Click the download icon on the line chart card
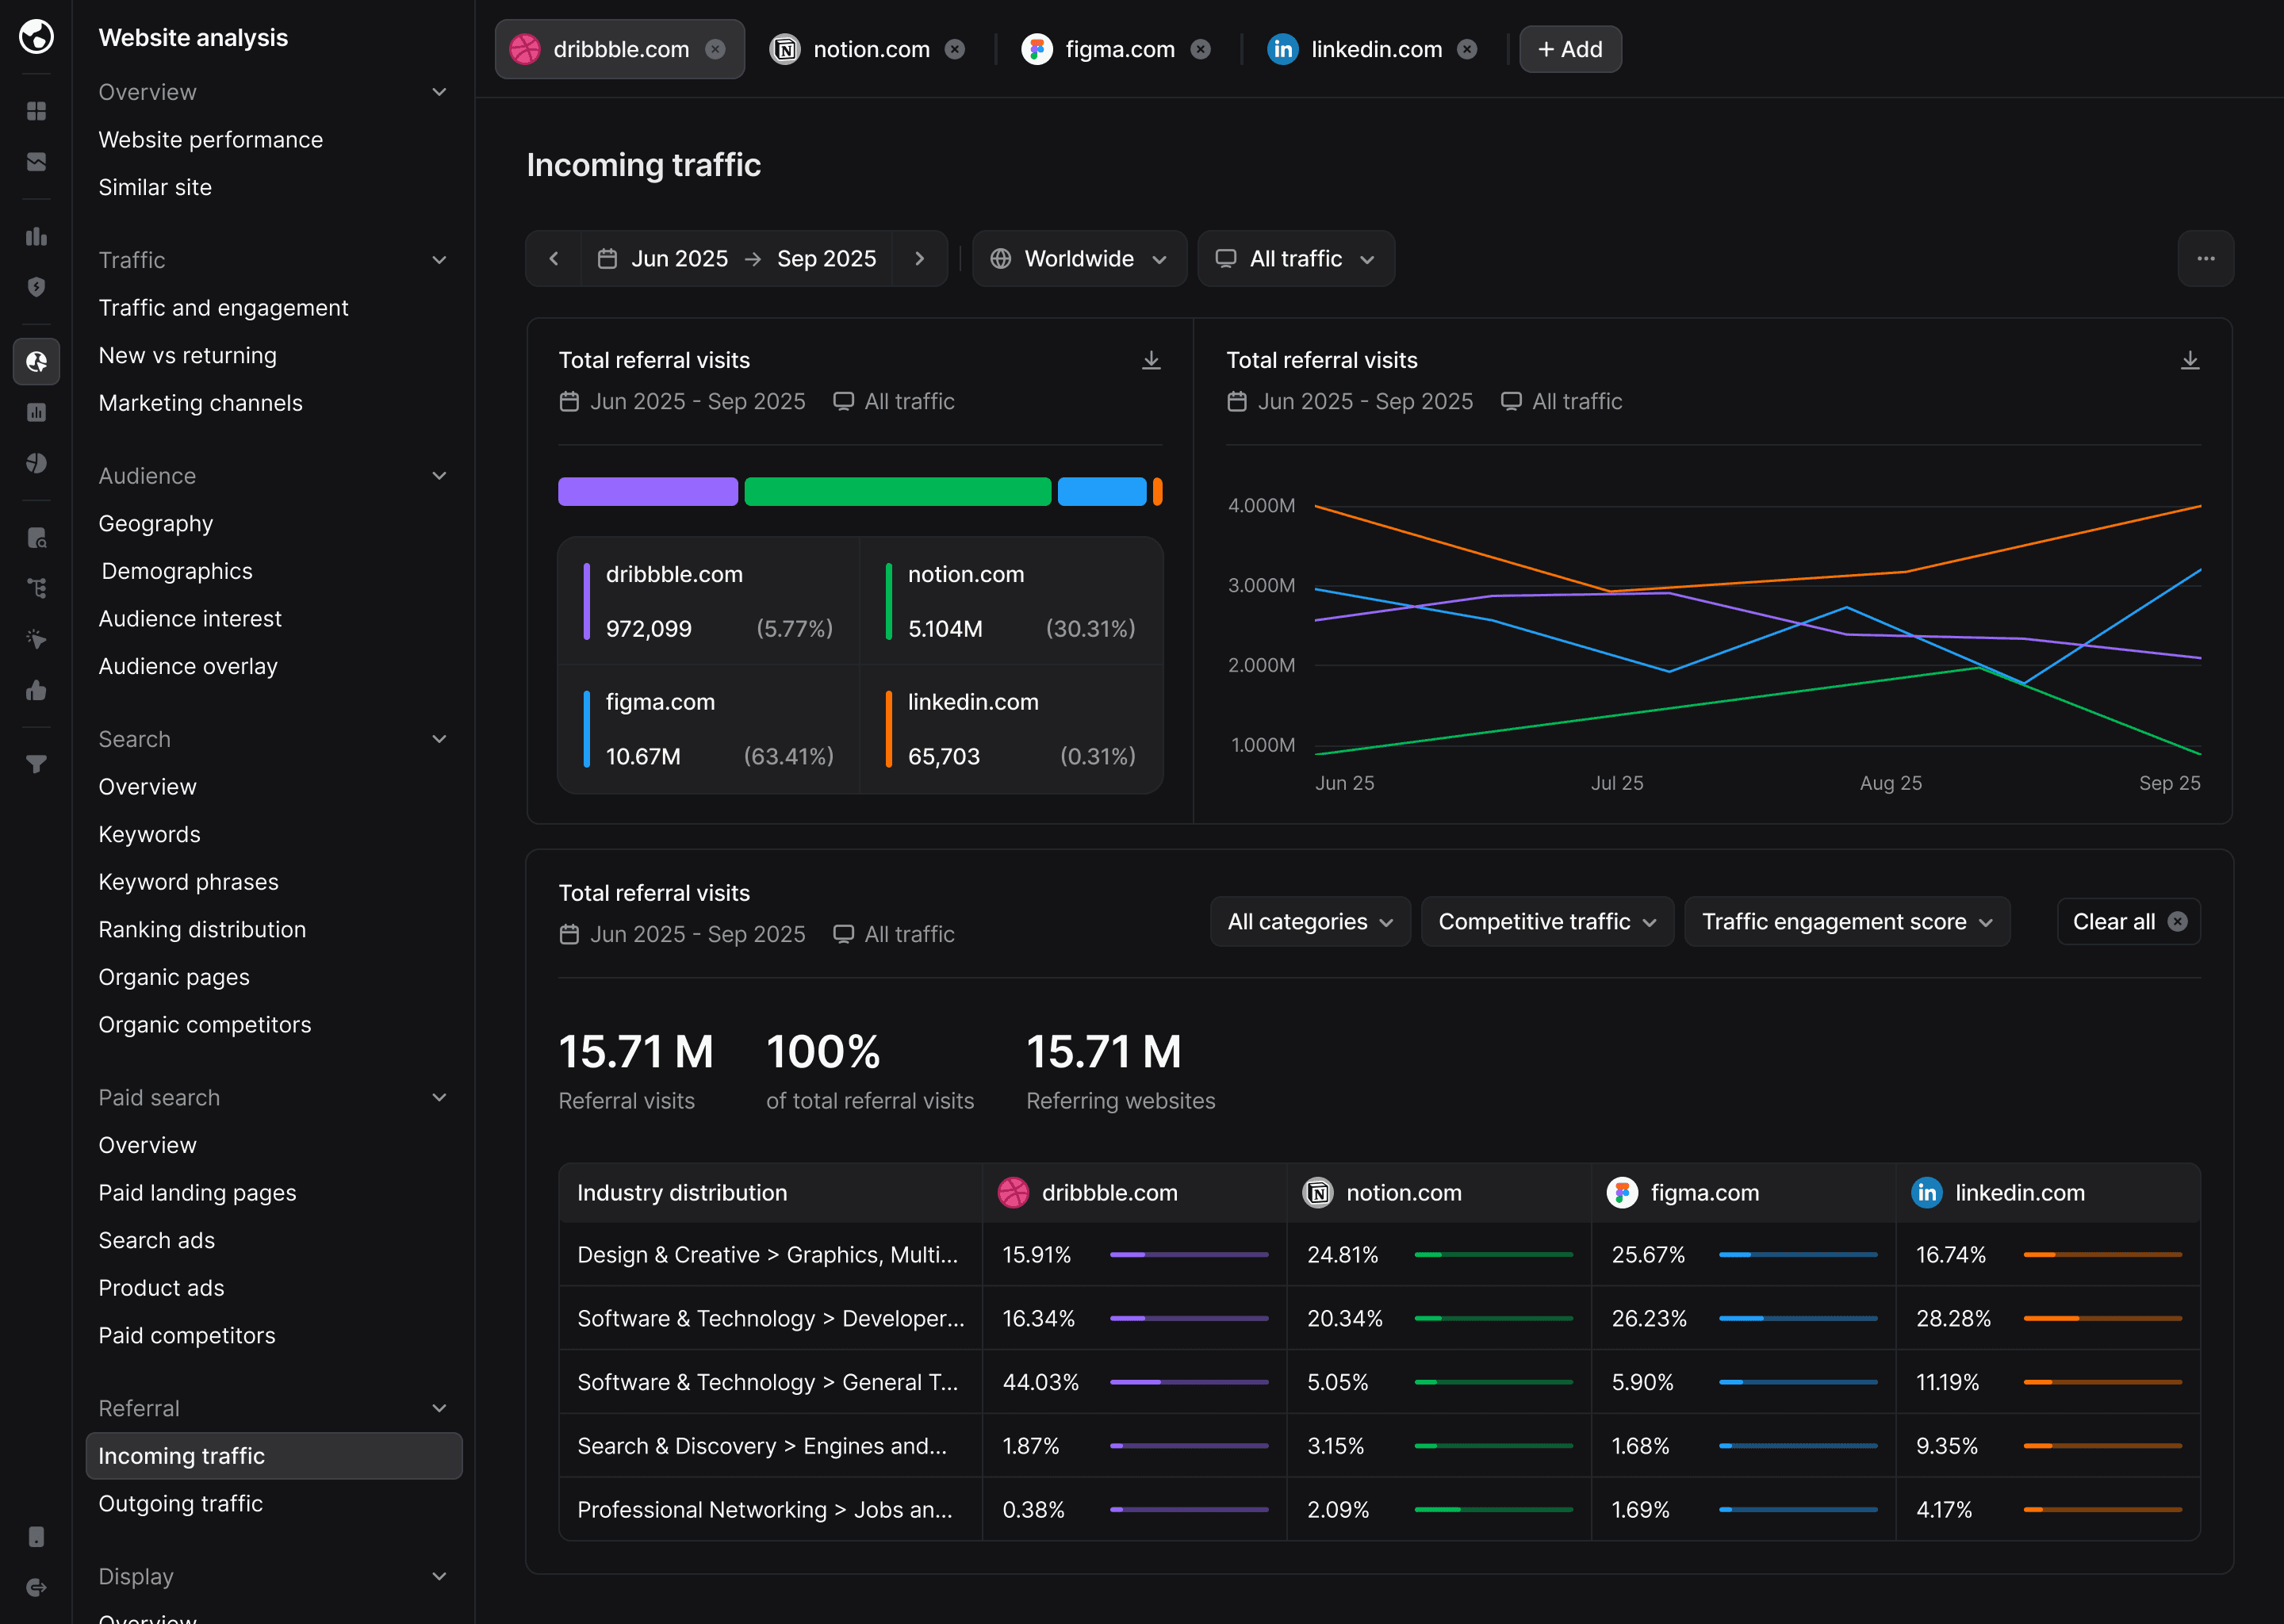This screenshot has width=2284, height=1624. (2189, 360)
